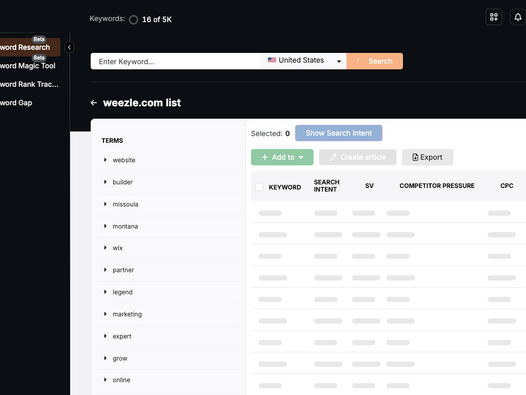Open Keyword Research in sidebar
The height and width of the screenshot is (395, 526).
pyautogui.click(x=30, y=47)
